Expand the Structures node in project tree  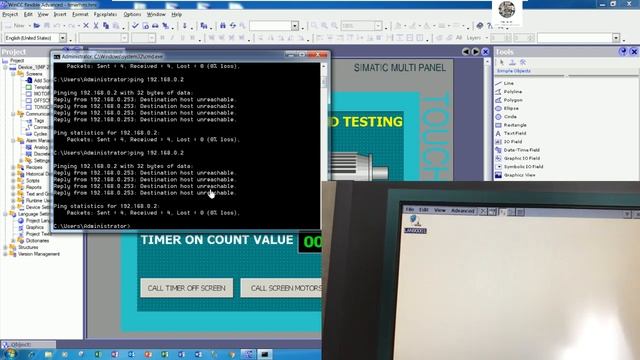6,247
